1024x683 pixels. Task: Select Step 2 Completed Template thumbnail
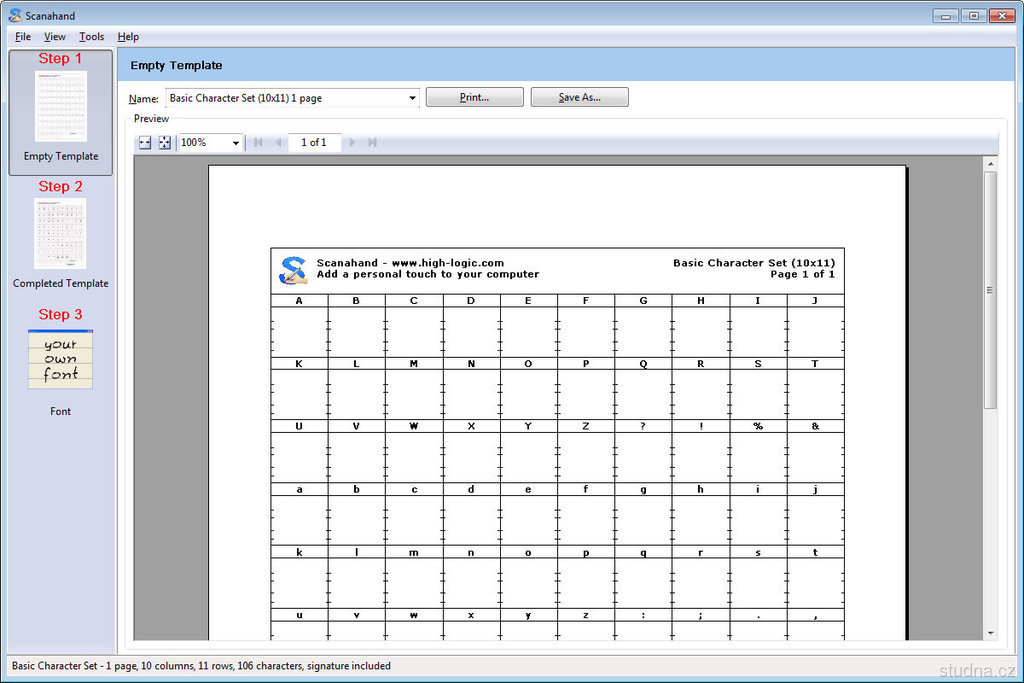tap(60, 234)
